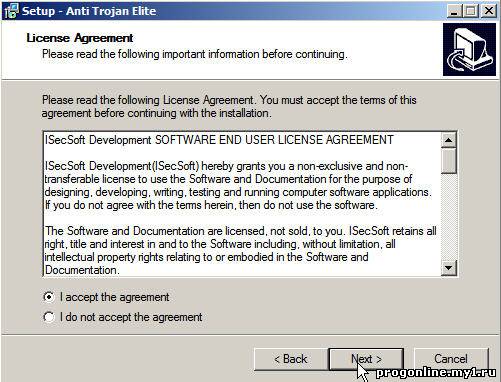Minimize the Anti Trojan Elite setup window
This screenshot has width=501, height=382.
tap(454, 11)
